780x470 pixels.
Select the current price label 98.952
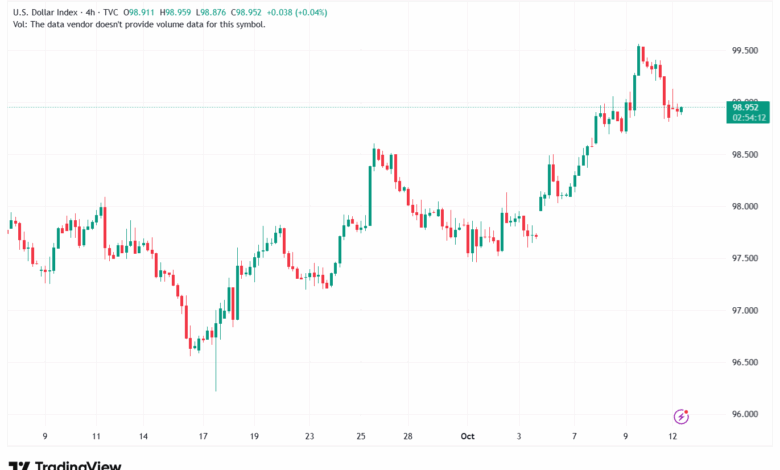point(745,107)
